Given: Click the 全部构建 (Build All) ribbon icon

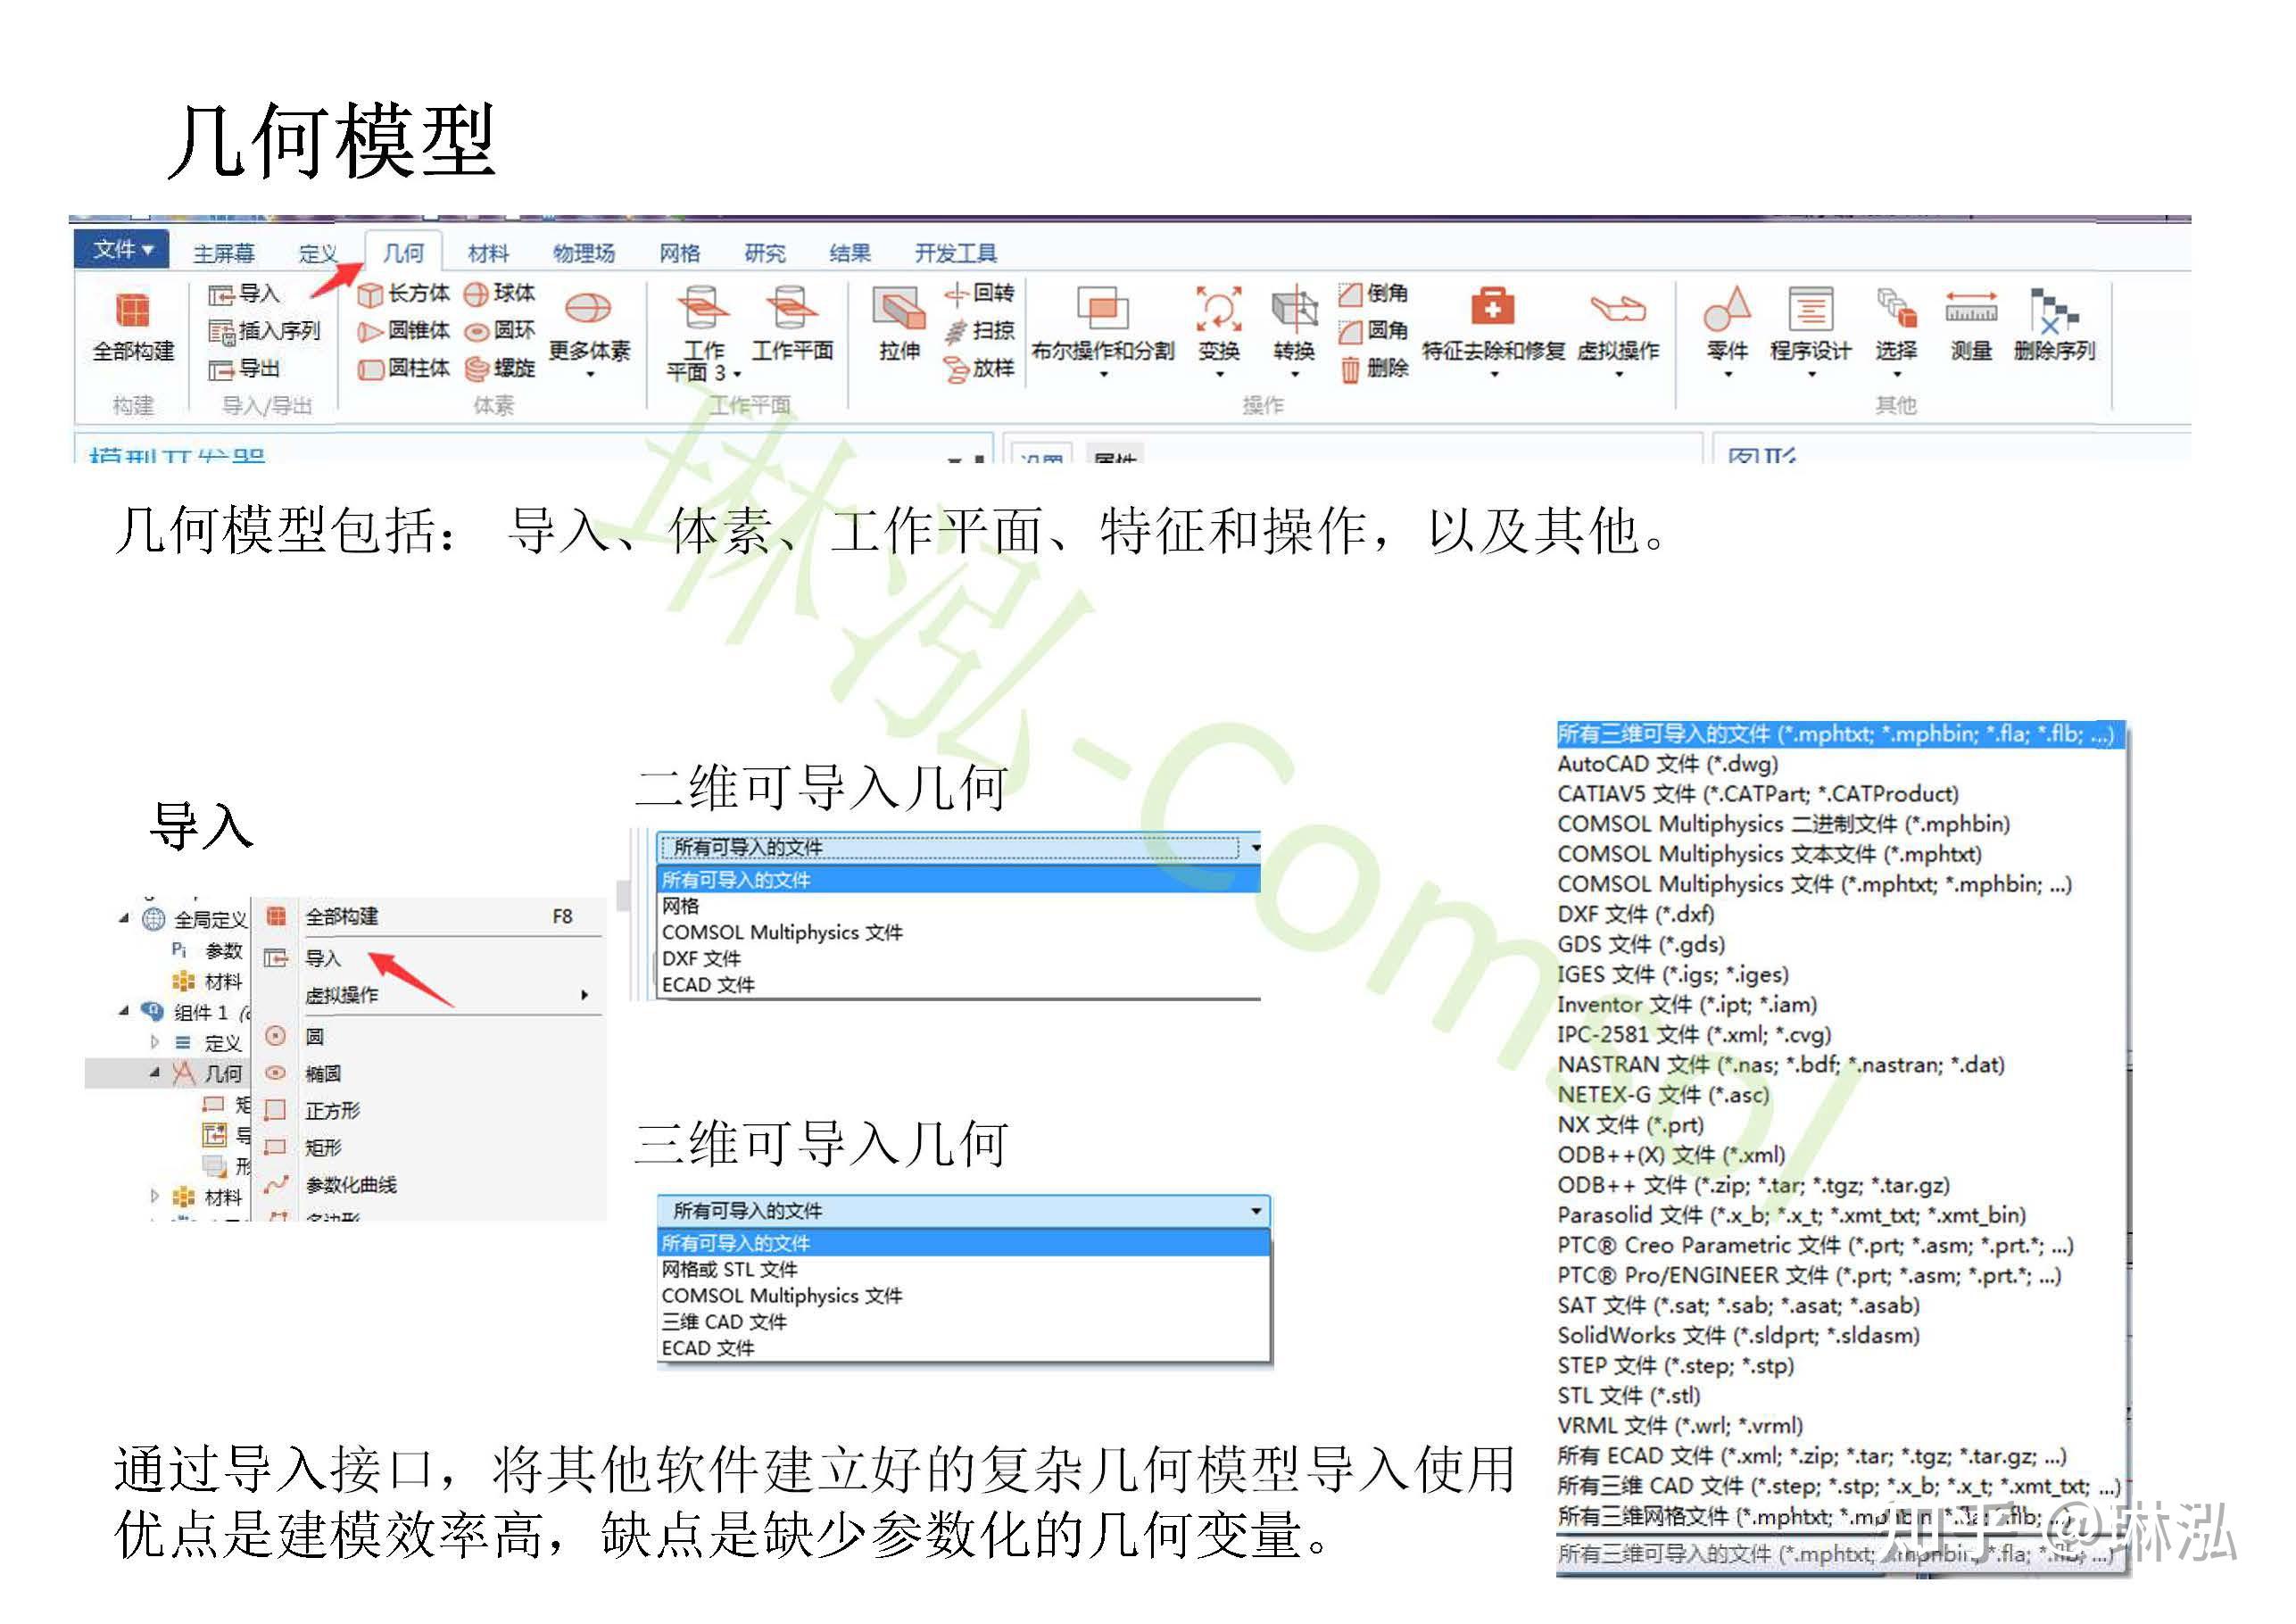Looking at the screenshot, I should 132,311.
